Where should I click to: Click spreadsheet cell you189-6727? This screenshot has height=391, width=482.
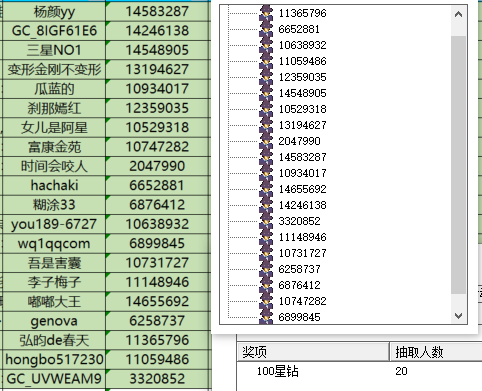[x=54, y=224]
